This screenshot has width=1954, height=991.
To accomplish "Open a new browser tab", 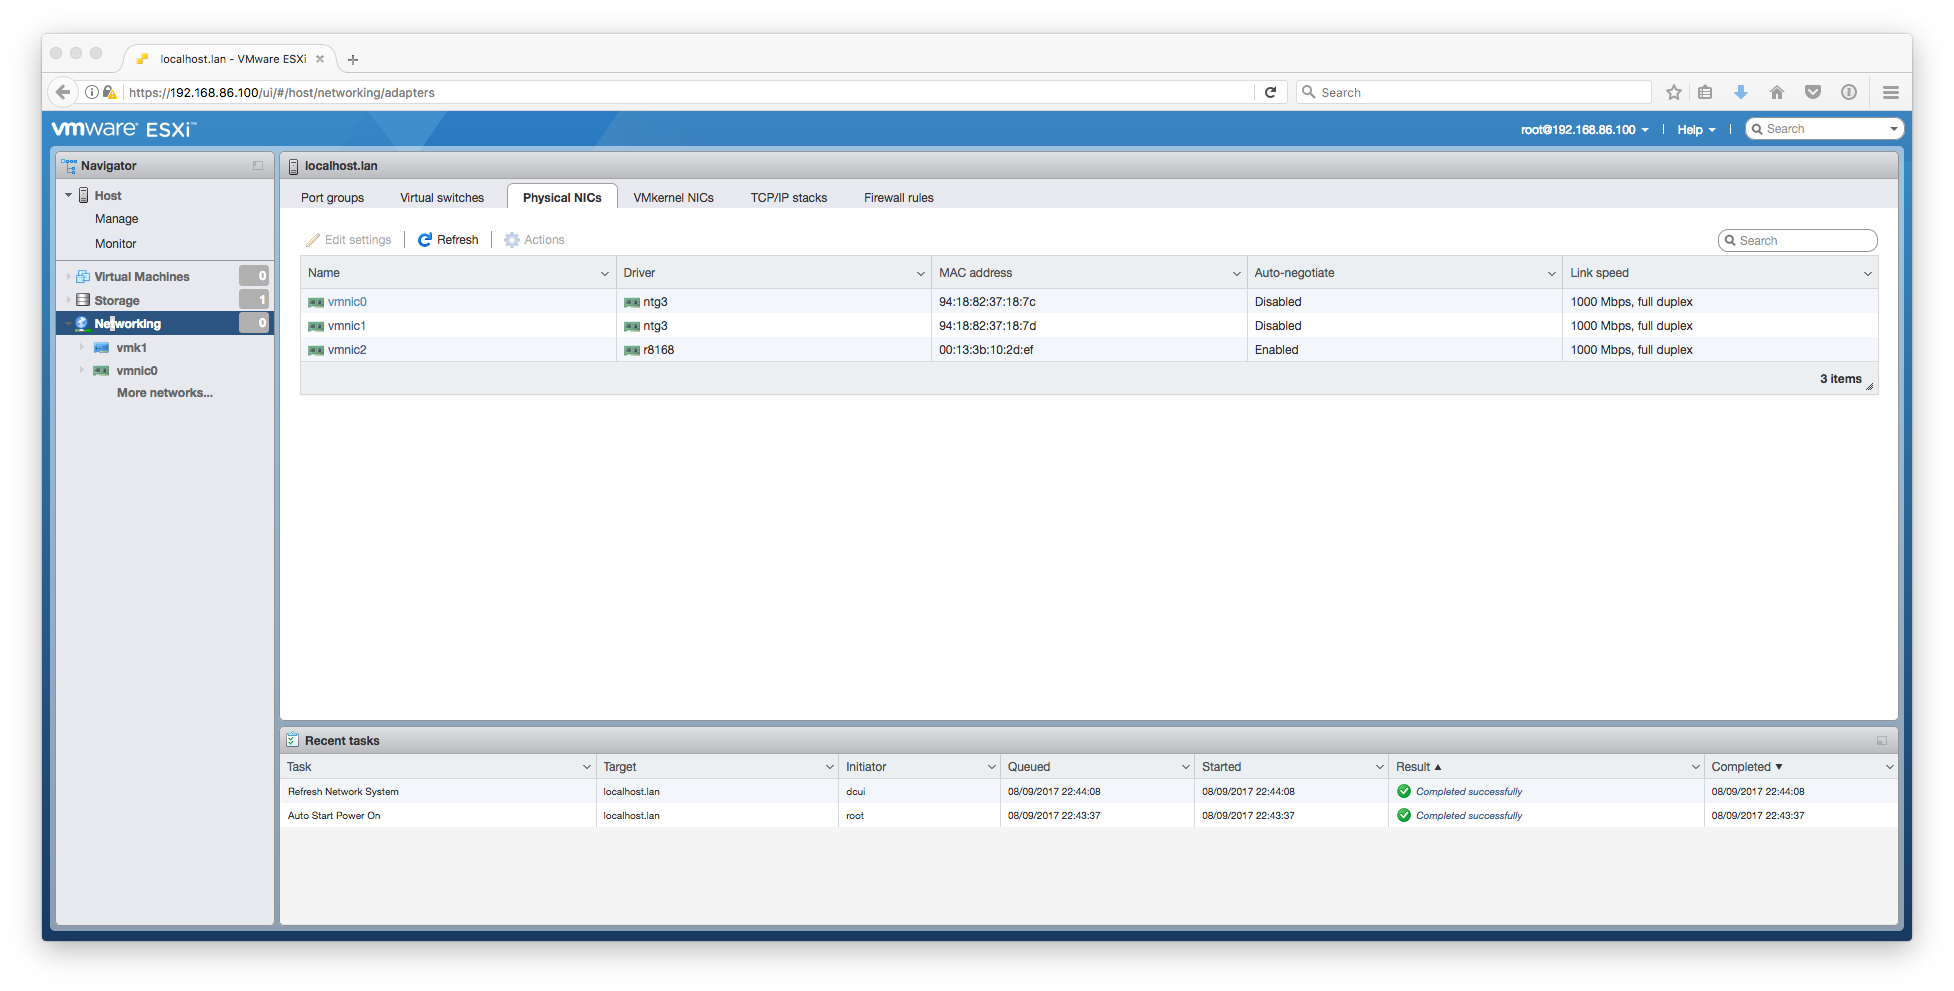I will tap(352, 60).
